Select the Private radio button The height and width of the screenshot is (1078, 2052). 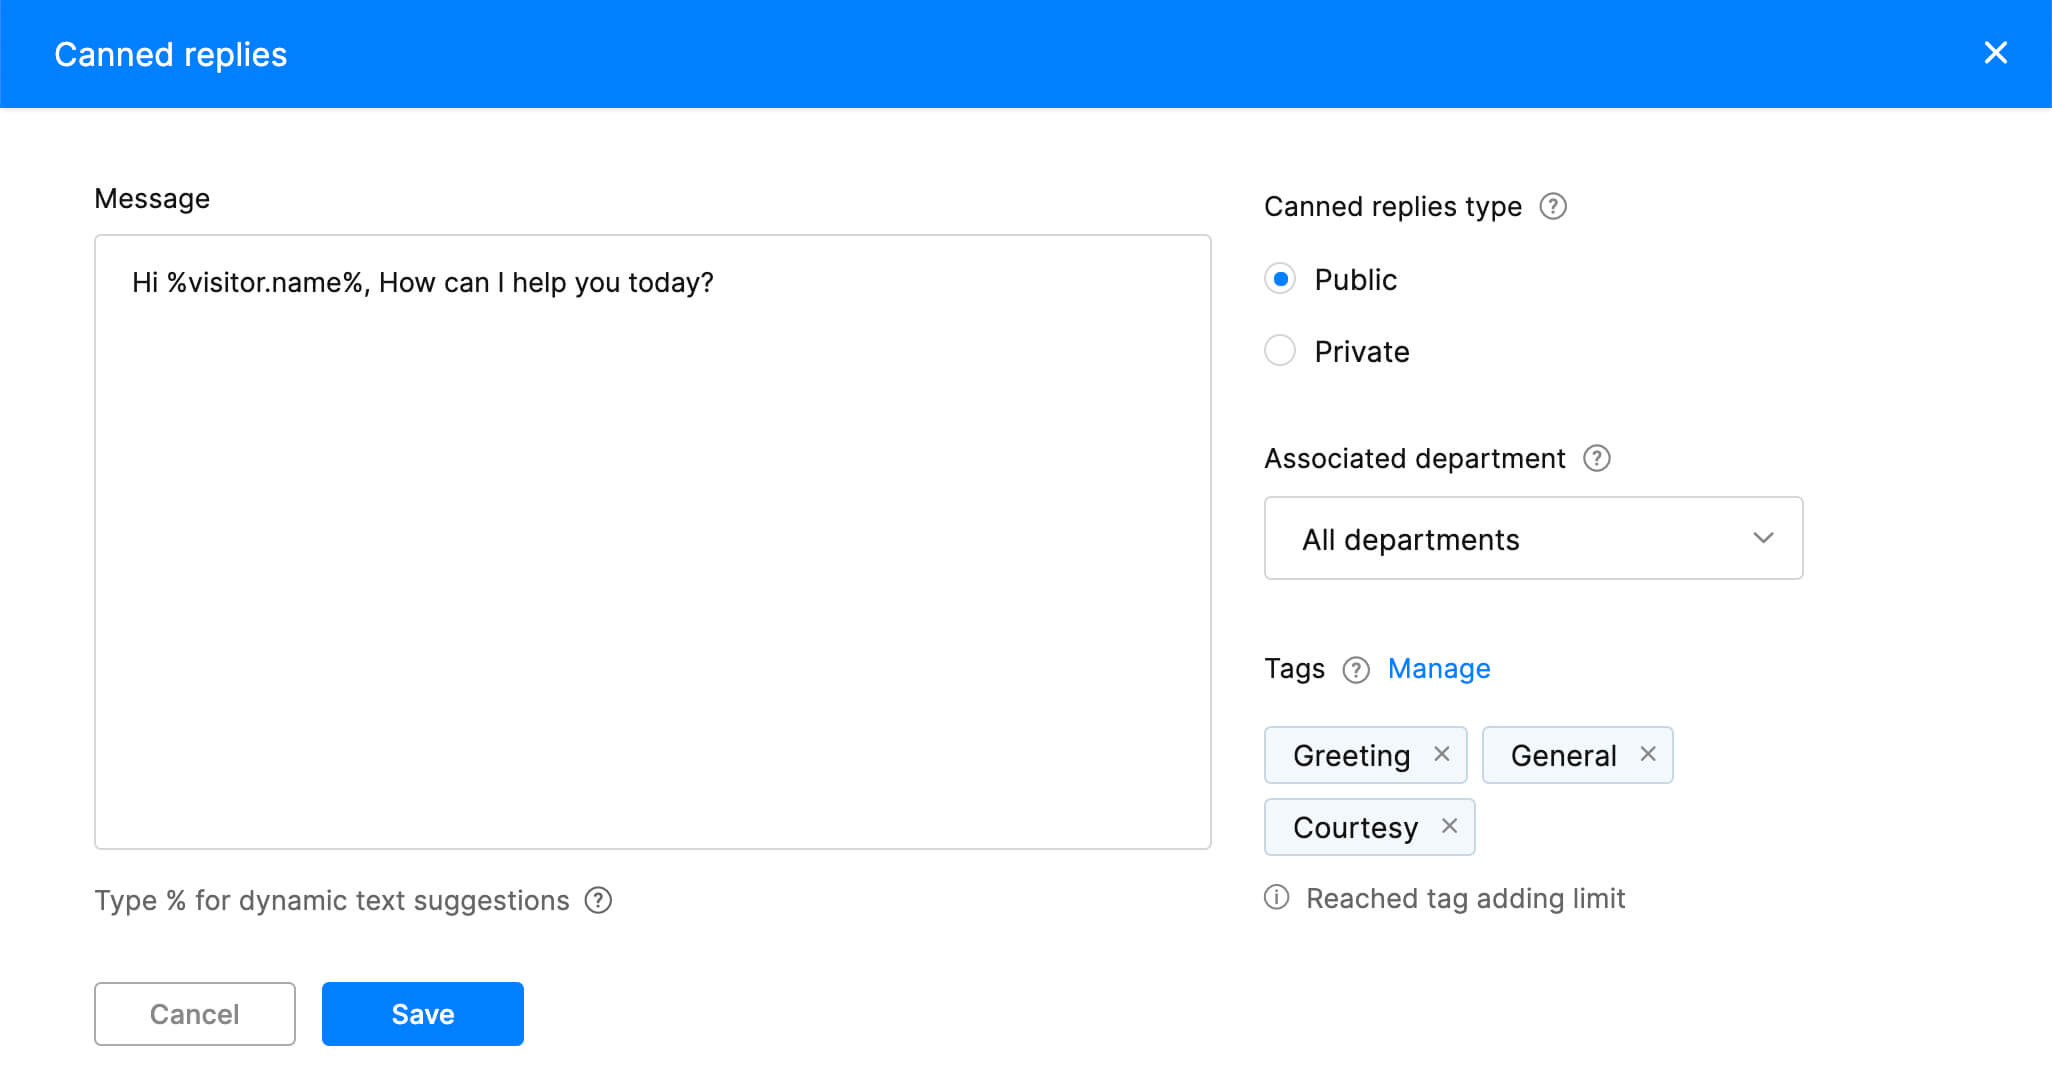click(x=1280, y=351)
